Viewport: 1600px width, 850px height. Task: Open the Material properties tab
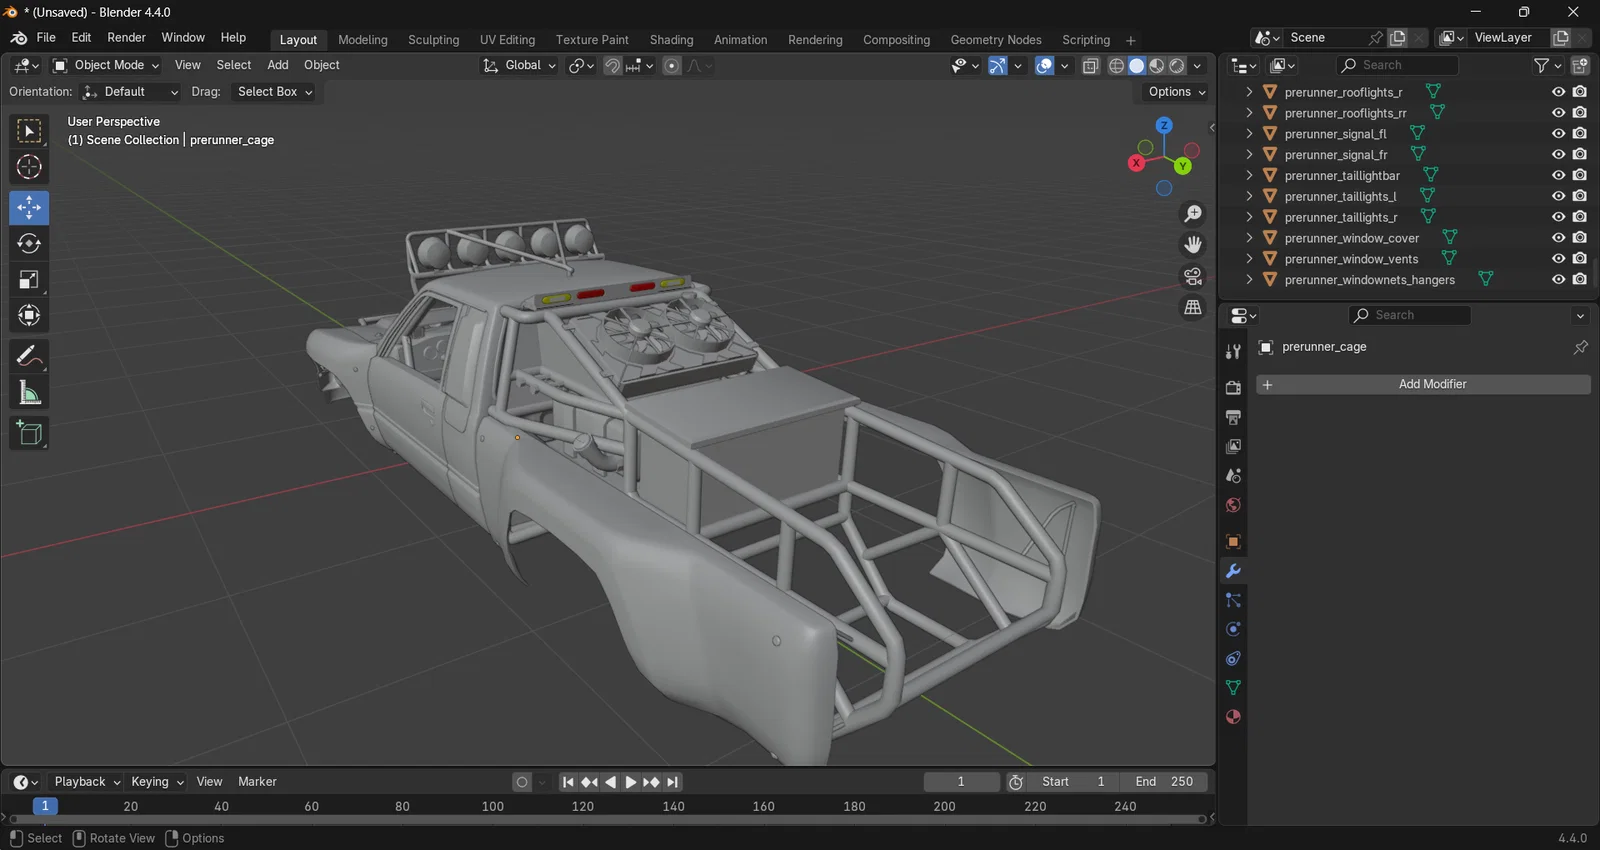(x=1233, y=717)
